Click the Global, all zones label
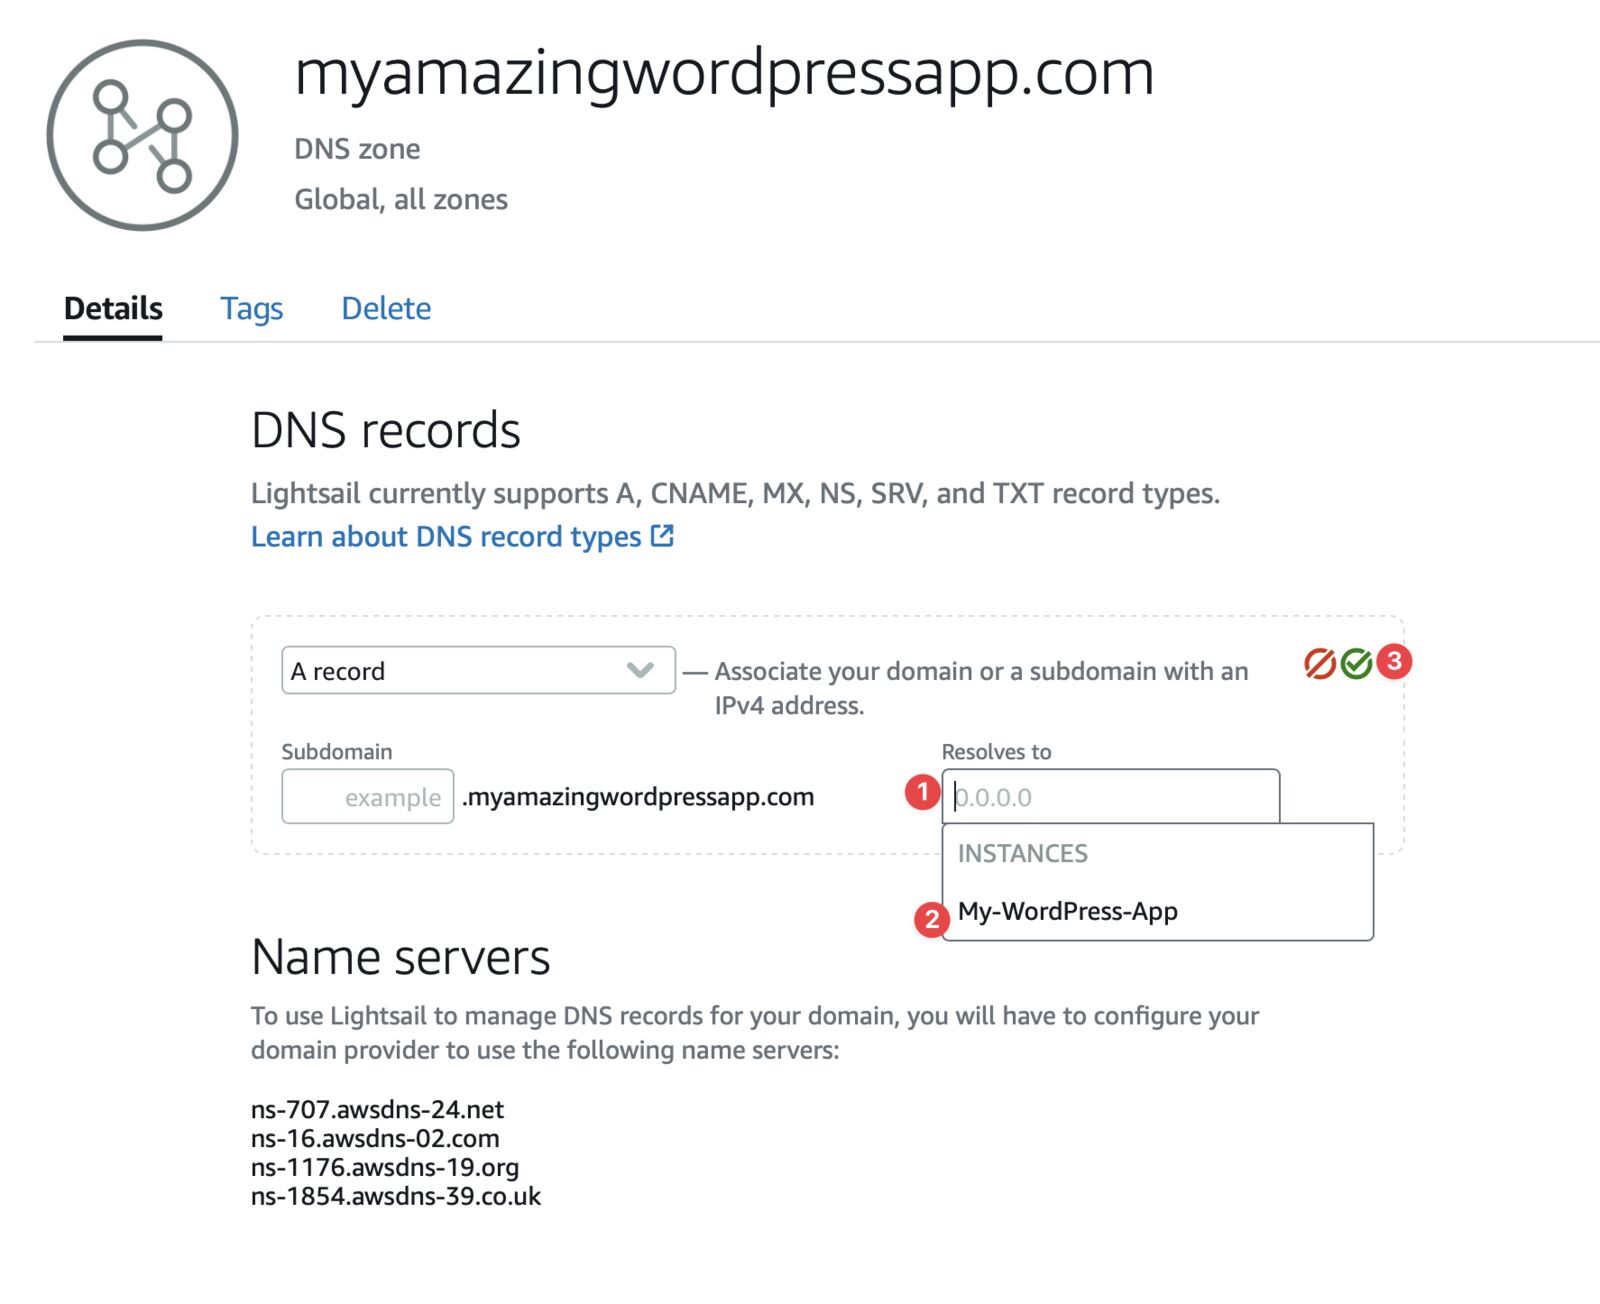 coord(401,199)
